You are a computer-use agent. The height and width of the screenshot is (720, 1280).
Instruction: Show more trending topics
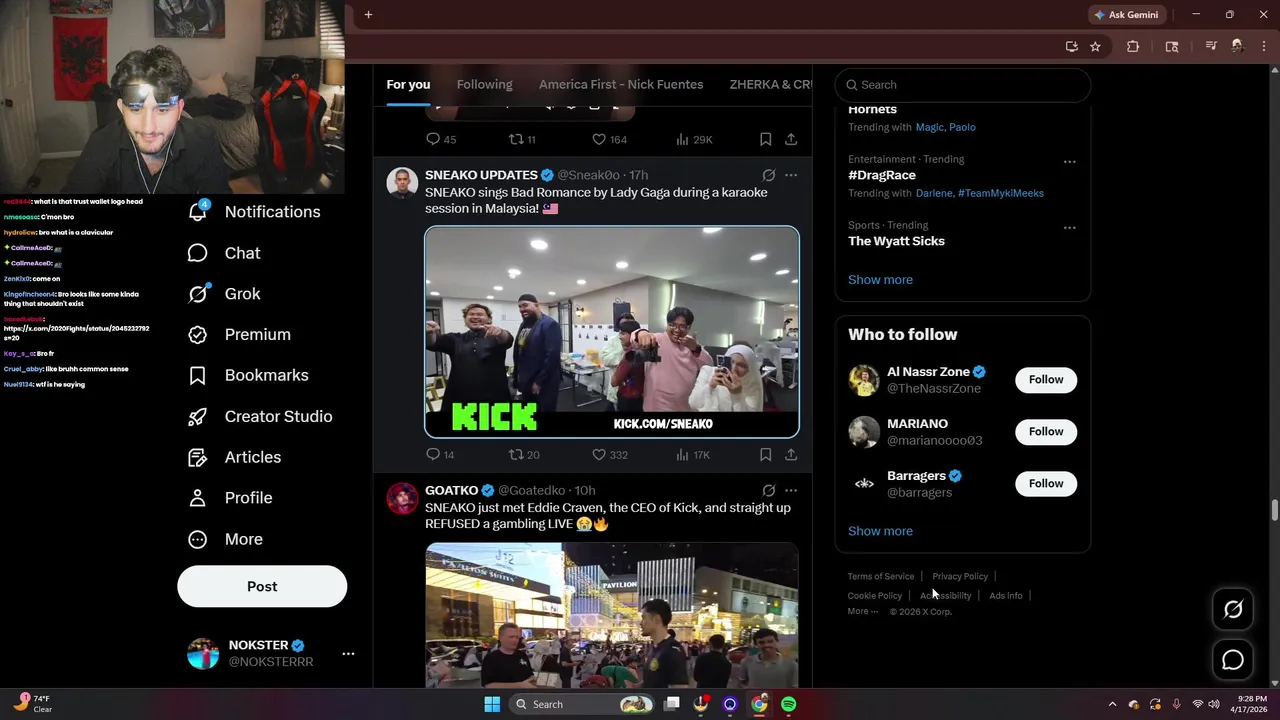point(880,279)
